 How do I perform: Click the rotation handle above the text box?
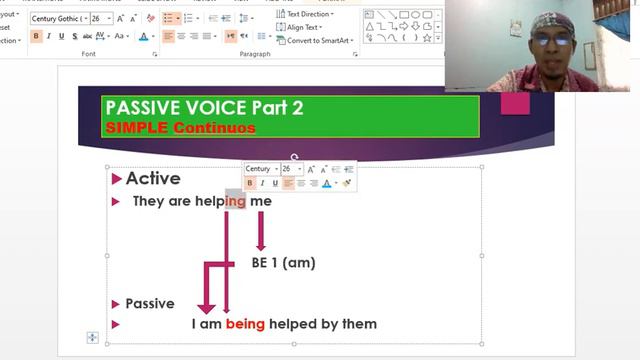(294, 157)
